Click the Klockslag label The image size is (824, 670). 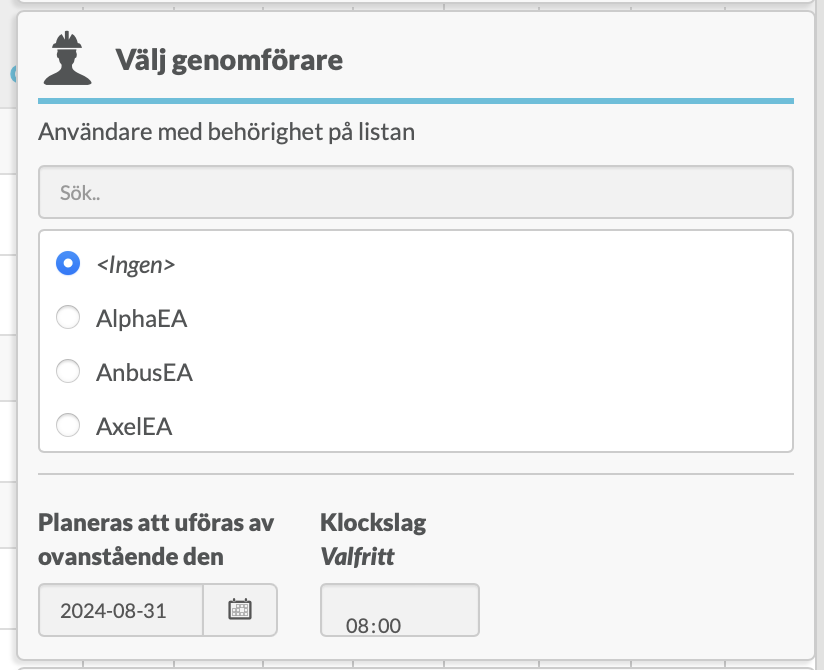tap(373, 522)
